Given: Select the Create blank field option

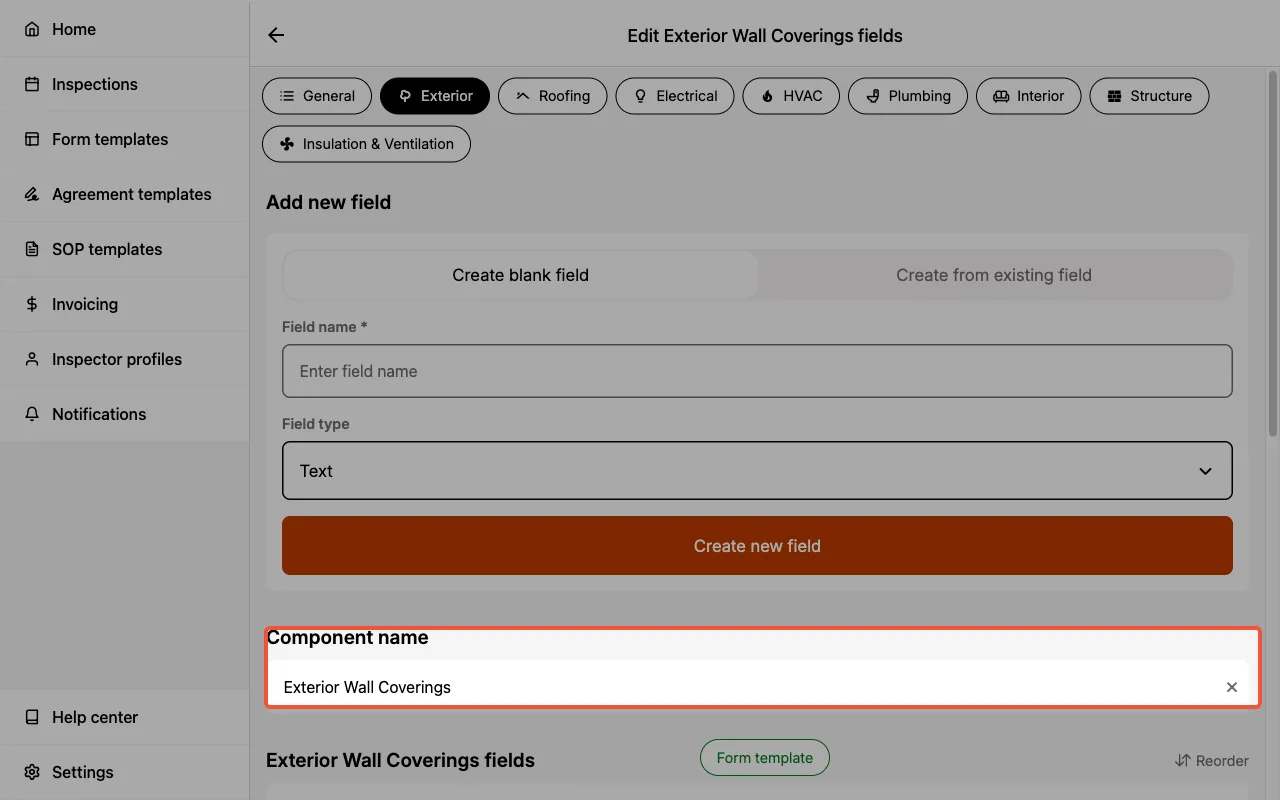Looking at the screenshot, I should [519, 275].
